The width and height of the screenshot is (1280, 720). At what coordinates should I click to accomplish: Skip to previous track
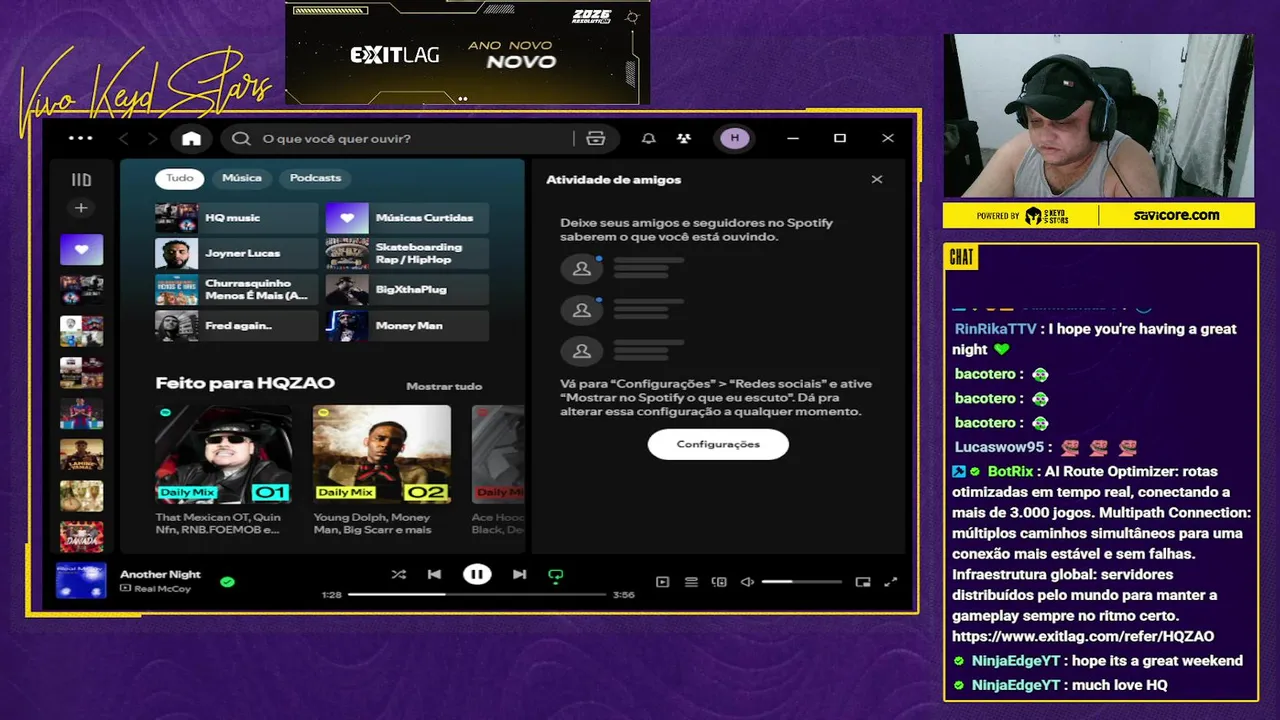click(434, 574)
